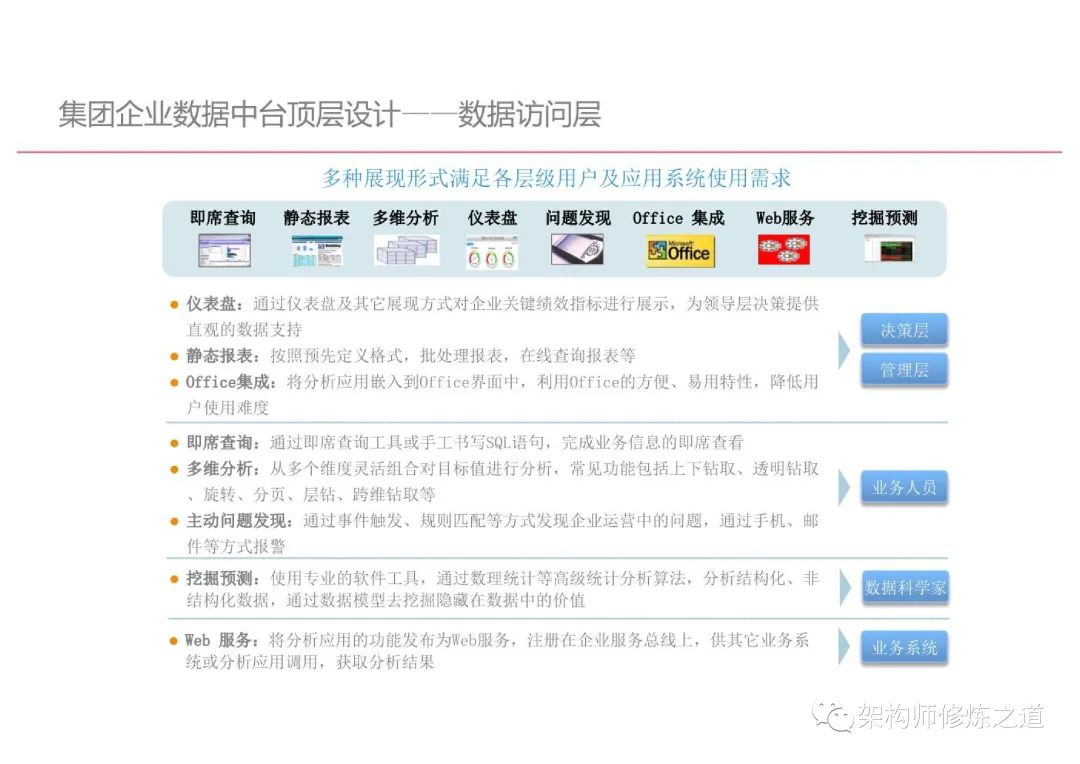
Task: Select the 仪表盘 header label
Action: click(492, 218)
